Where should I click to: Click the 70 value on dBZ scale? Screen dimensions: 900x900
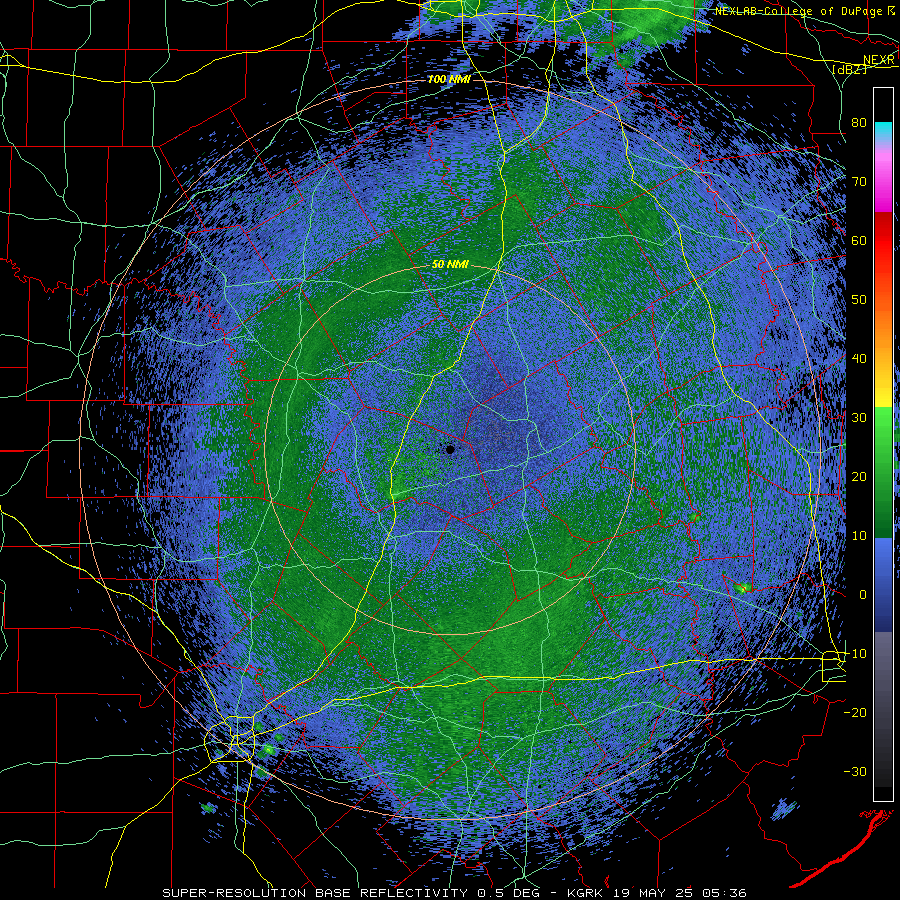859,181
